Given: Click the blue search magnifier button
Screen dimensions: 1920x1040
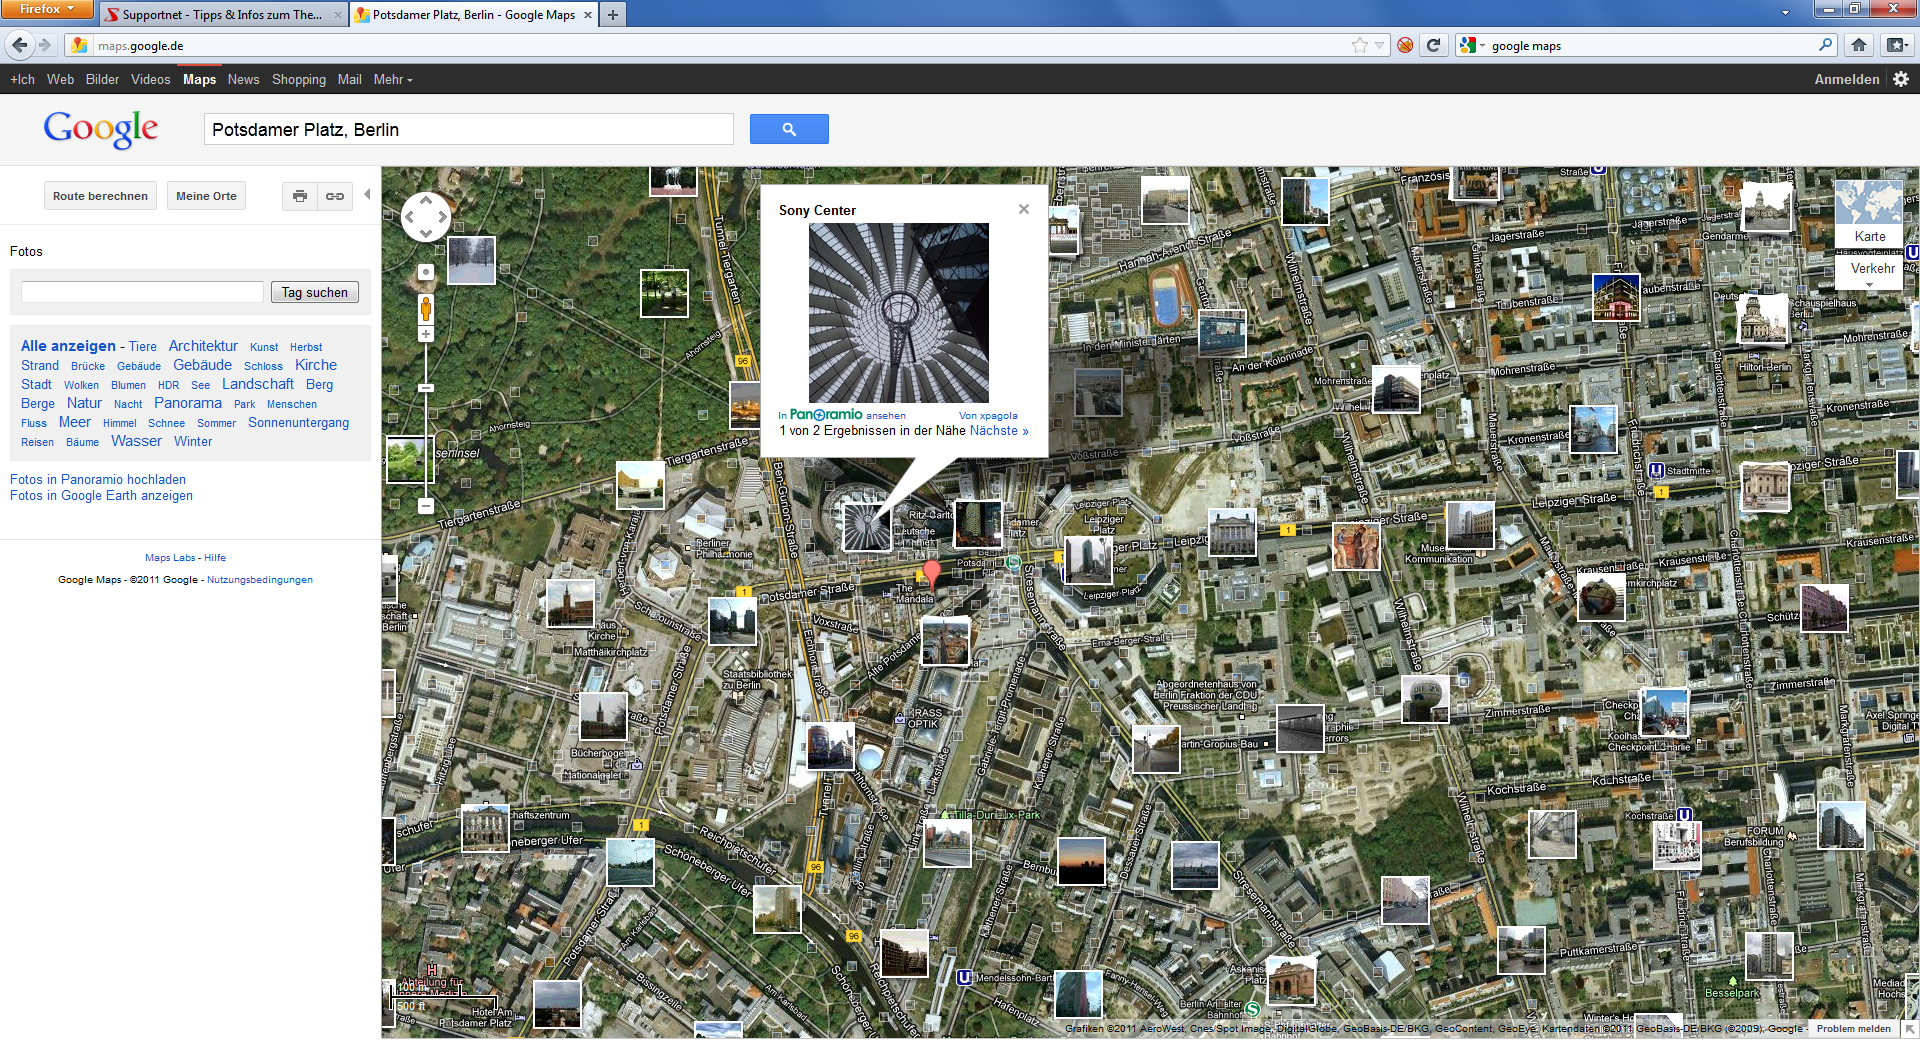Looking at the screenshot, I should 789,129.
